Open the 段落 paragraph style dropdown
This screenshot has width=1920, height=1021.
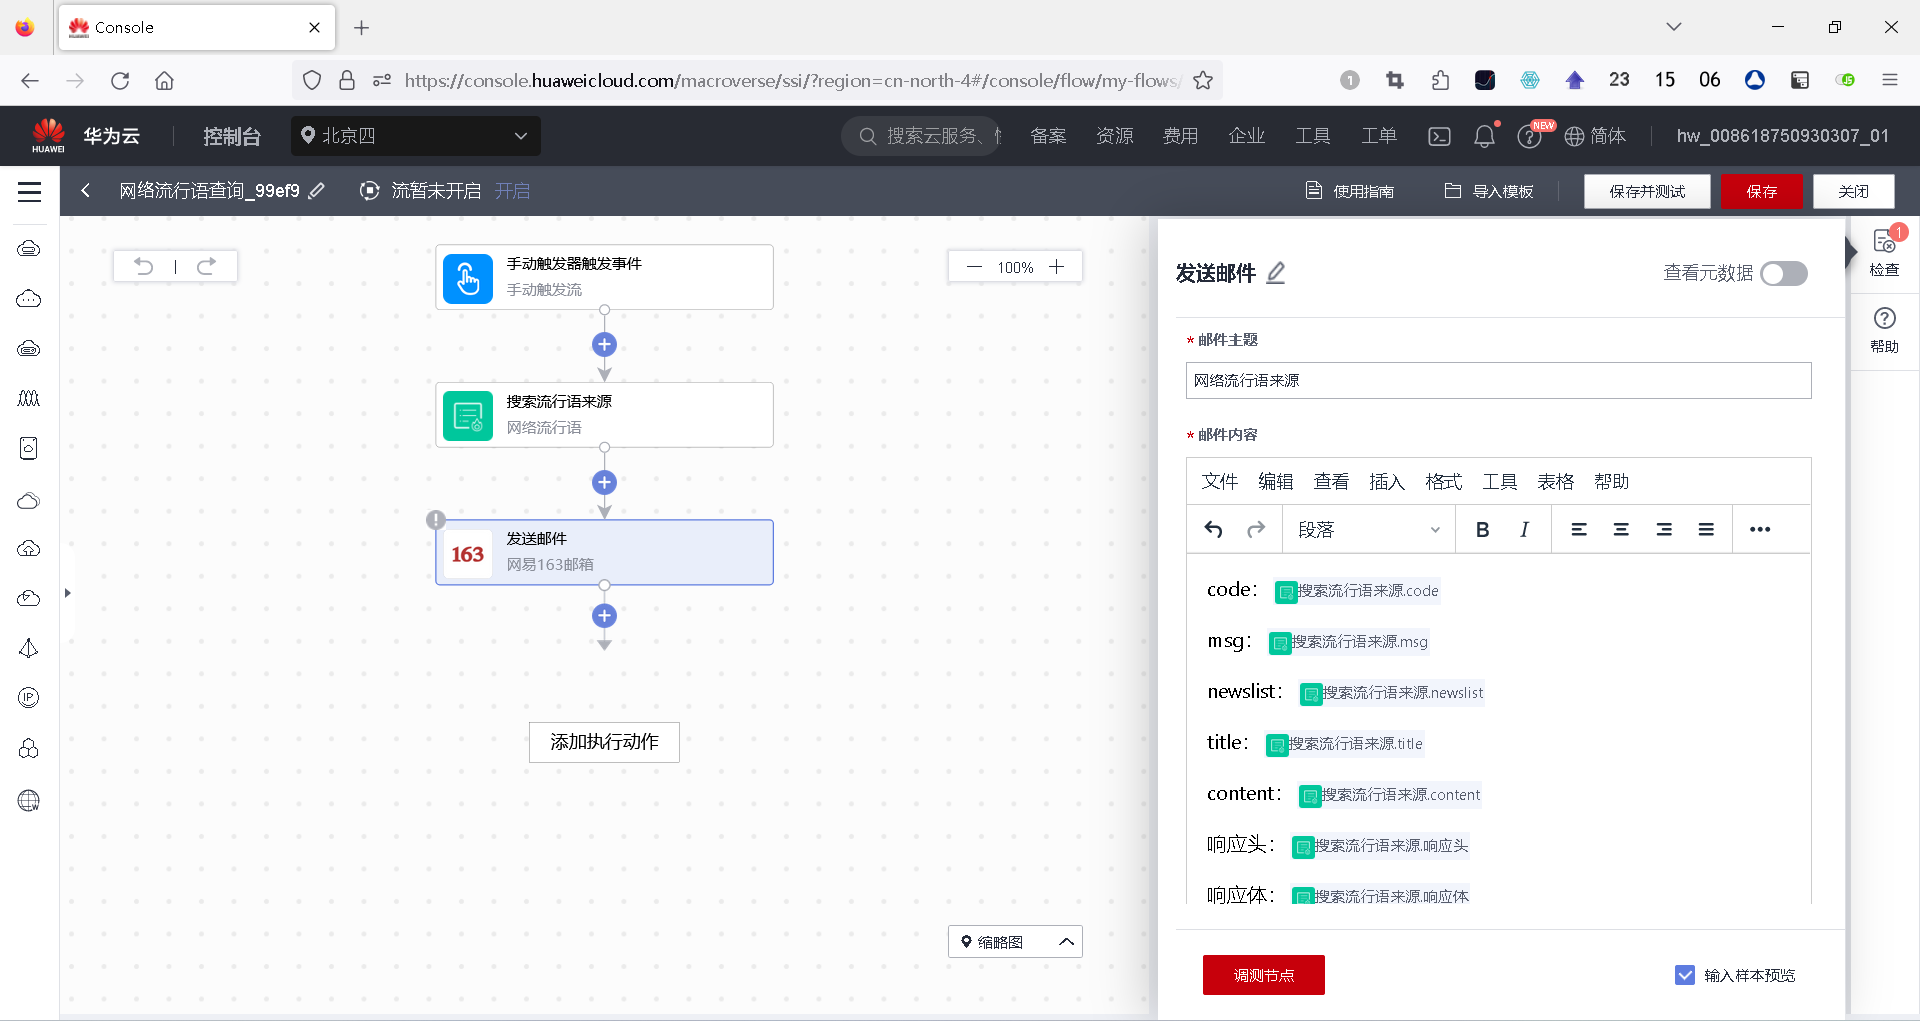pos(1368,530)
